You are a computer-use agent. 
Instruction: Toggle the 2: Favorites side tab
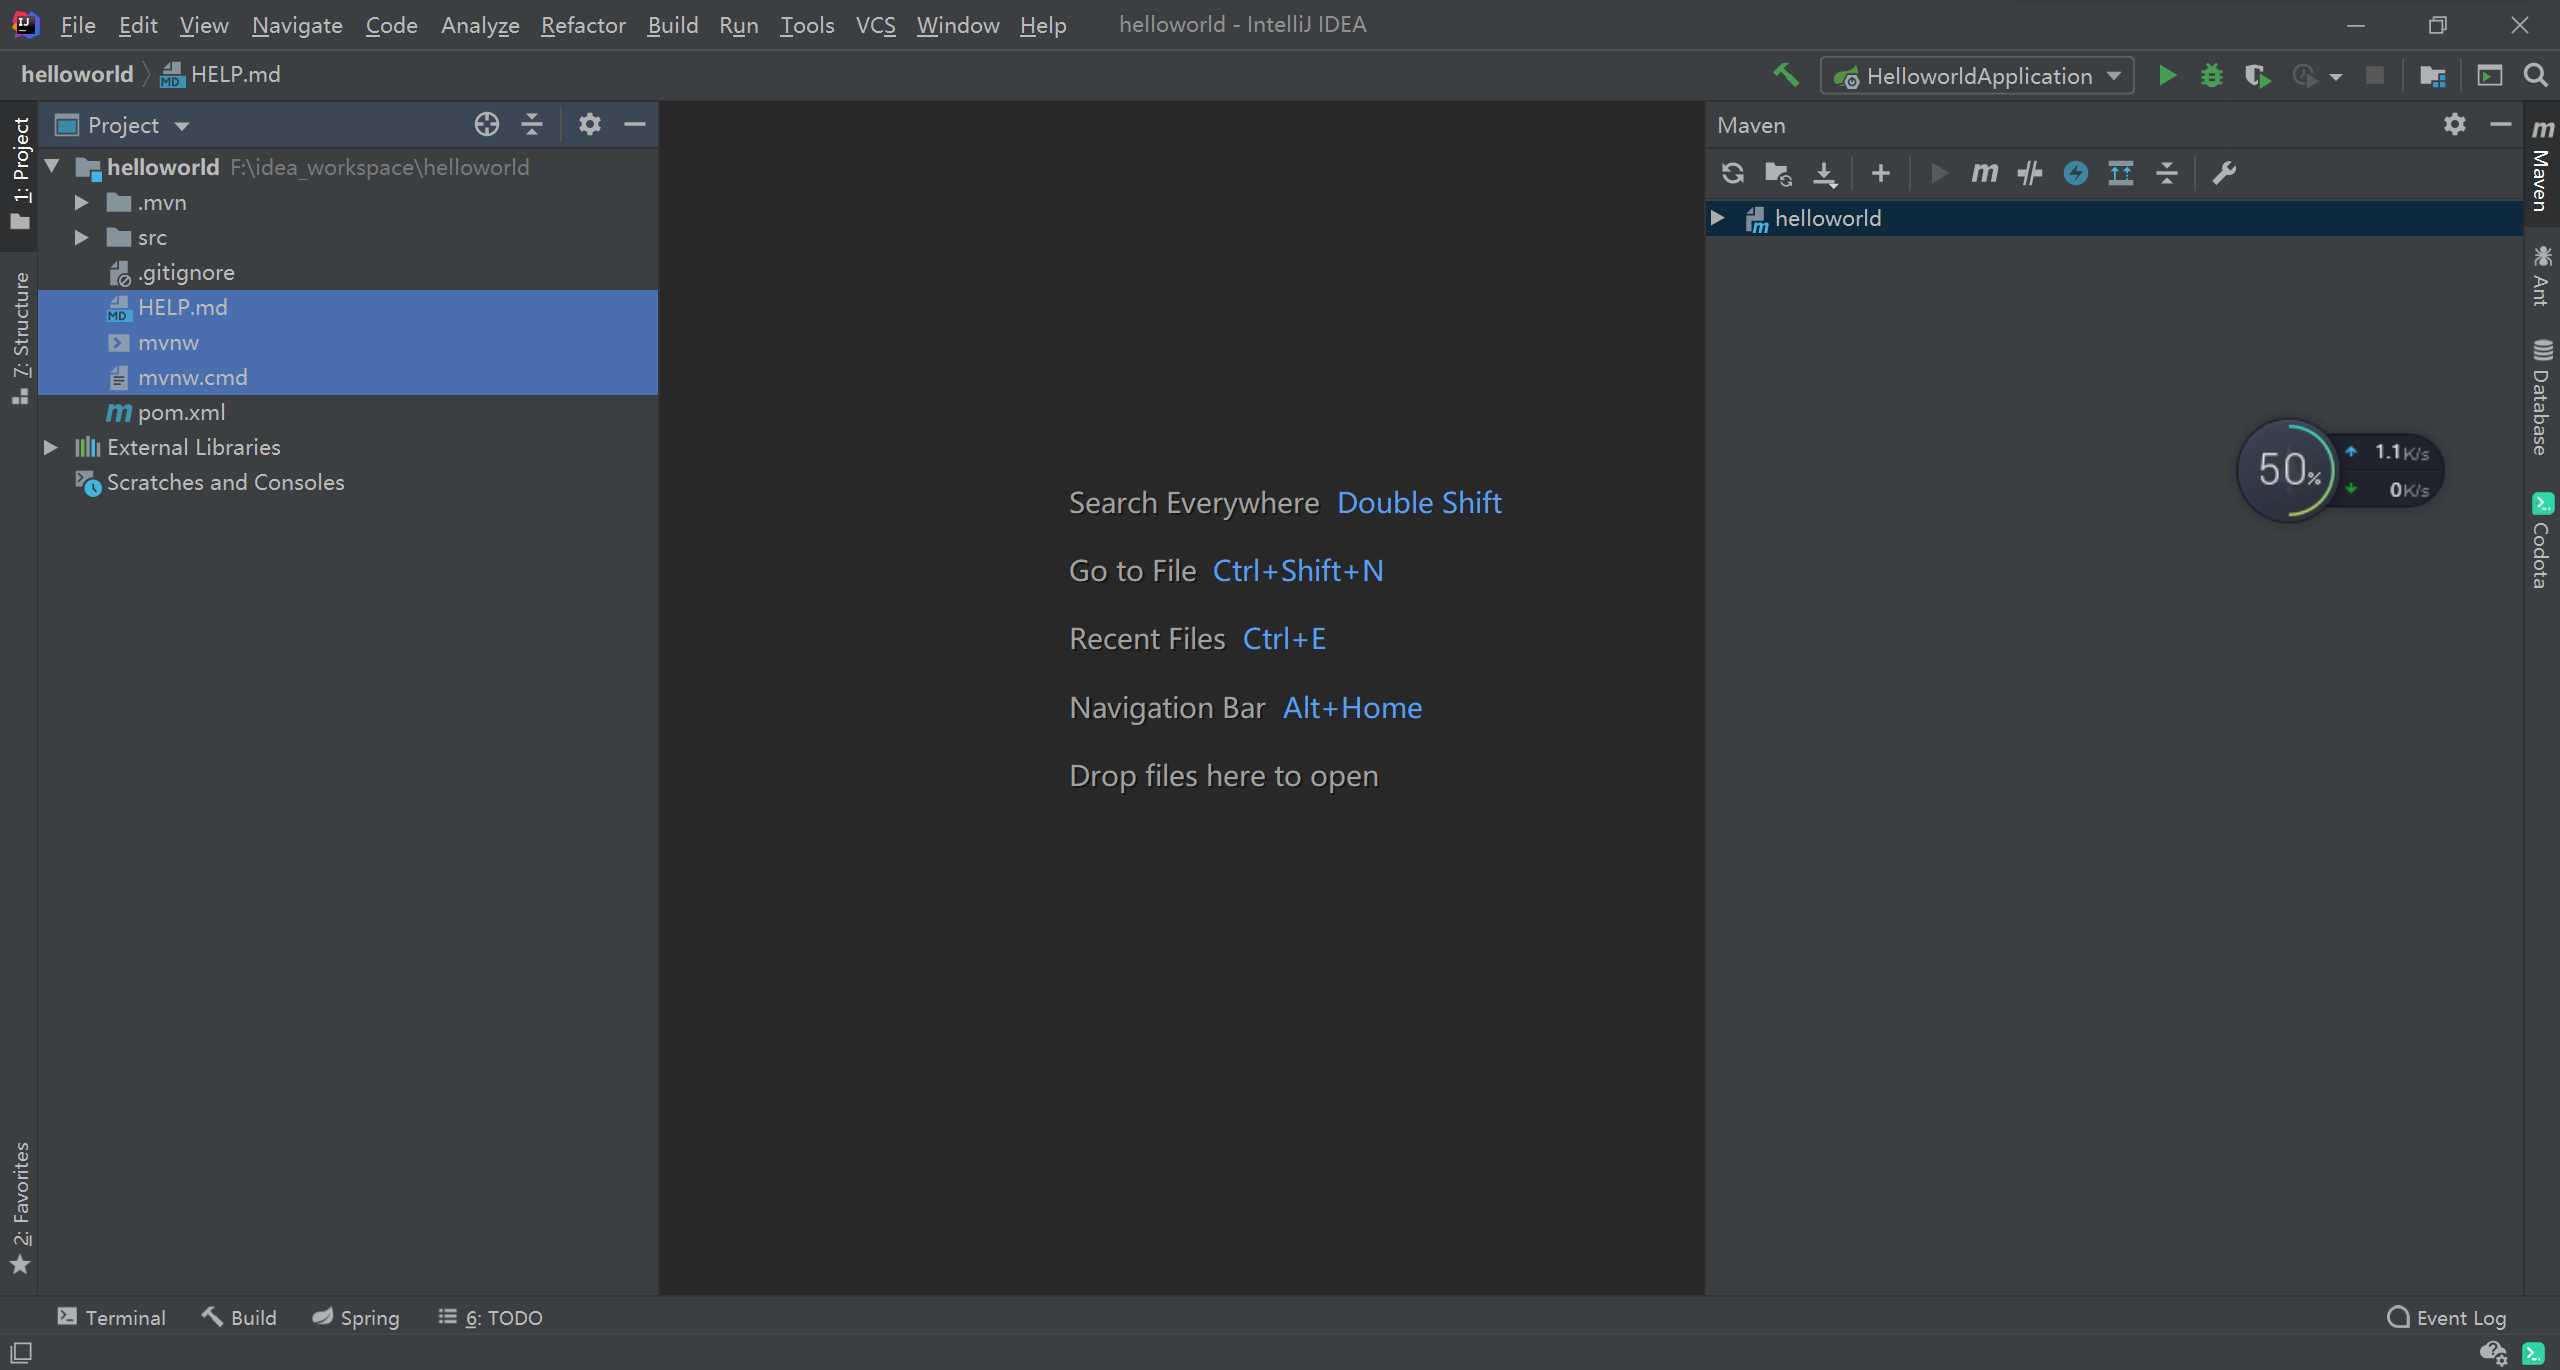click(20, 1207)
